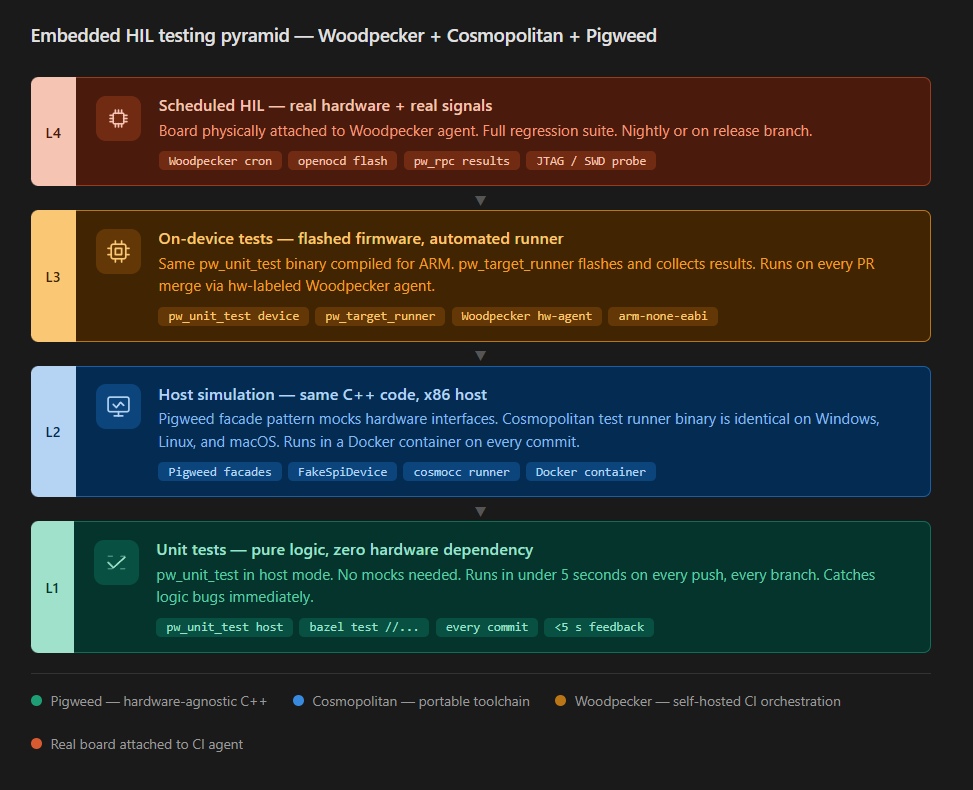Click the 'bazel test //...' tag
This screenshot has width=973, height=790.
(x=364, y=627)
